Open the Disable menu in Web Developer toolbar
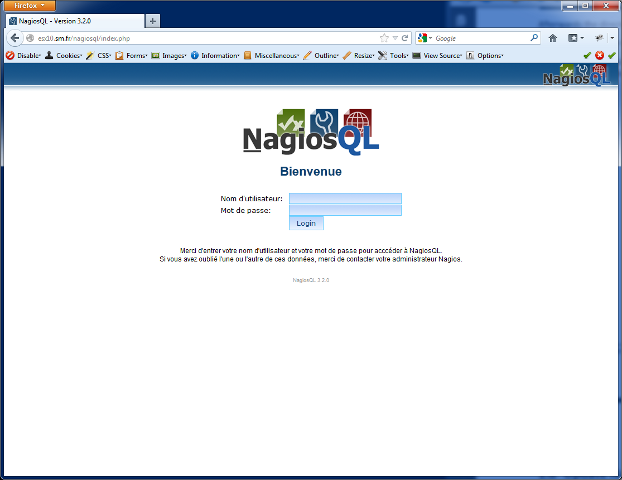Viewport: 622px width, 480px height. coord(23,56)
